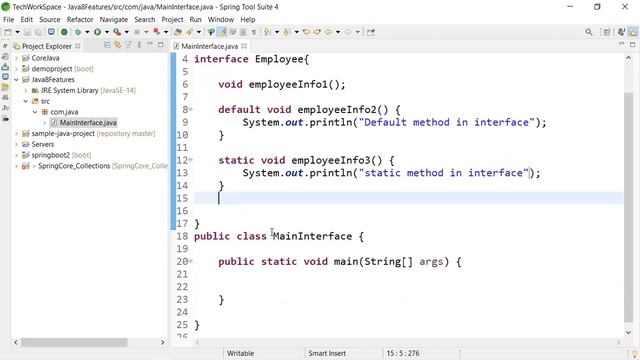Expand the CoreJava project node
The image size is (640, 360).
(x=16, y=58)
